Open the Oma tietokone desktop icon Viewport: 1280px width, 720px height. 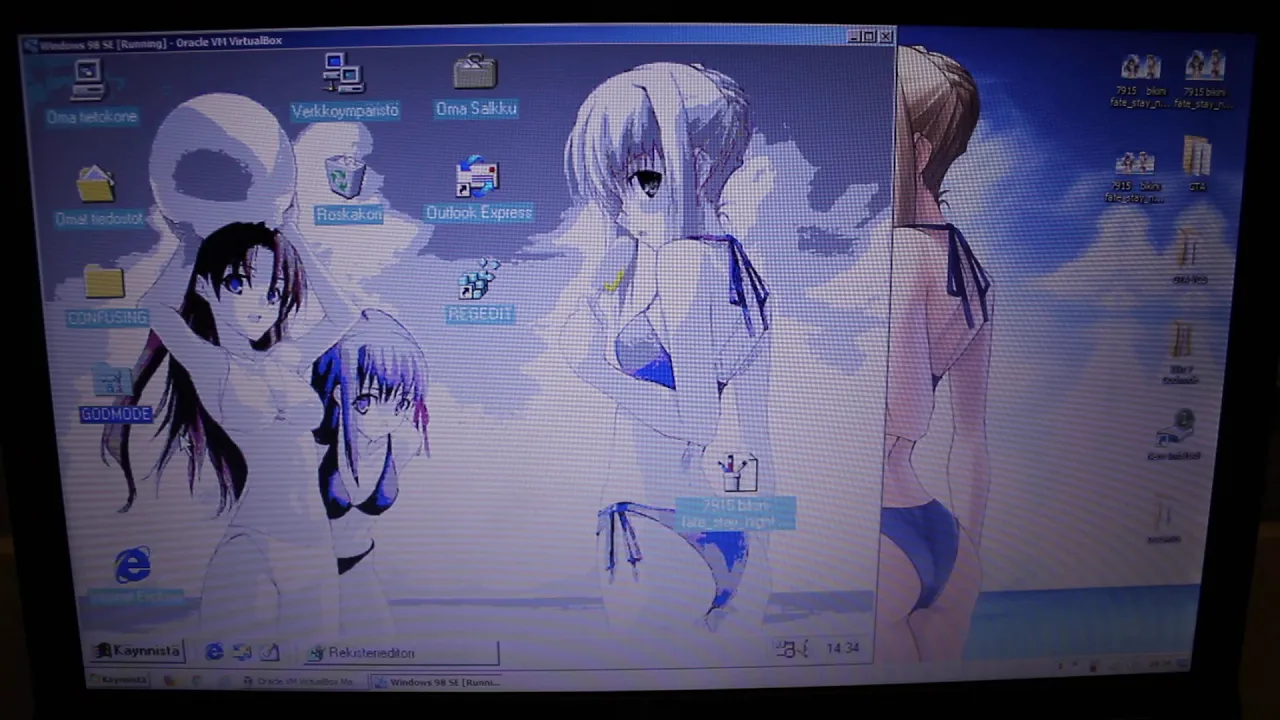pos(89,92)
